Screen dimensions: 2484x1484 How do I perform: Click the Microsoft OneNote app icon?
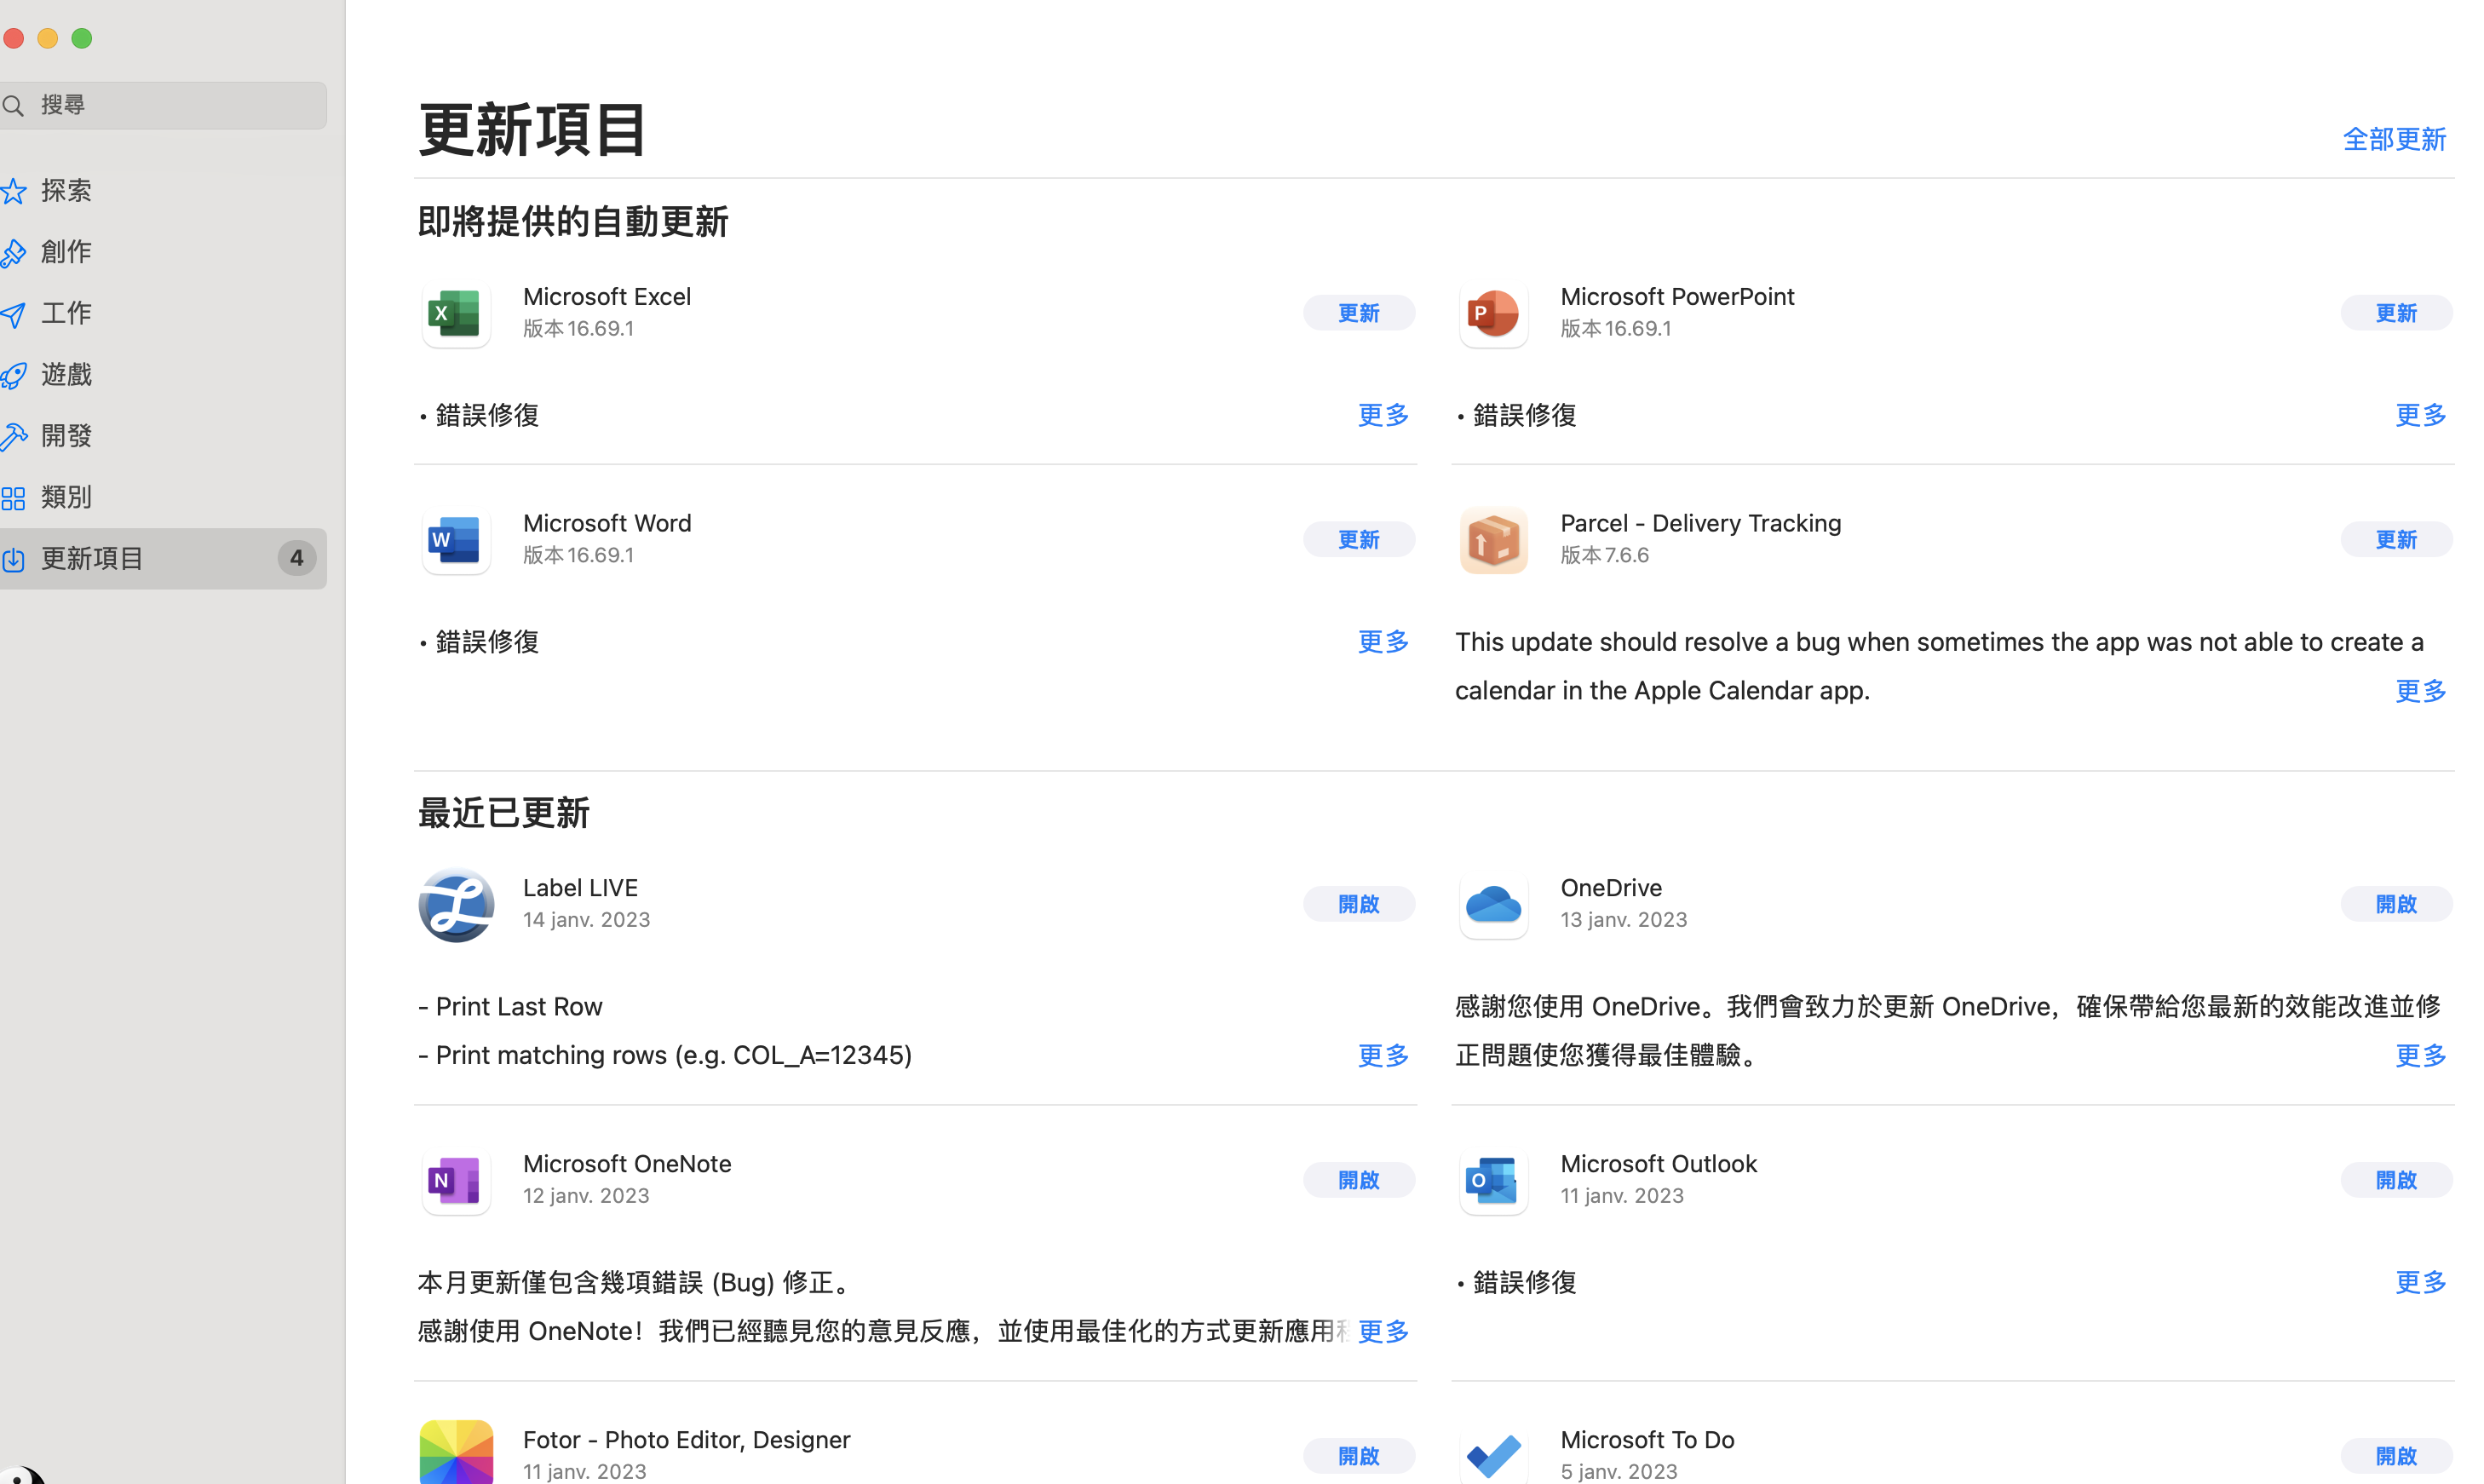(x=455, y=1180)
